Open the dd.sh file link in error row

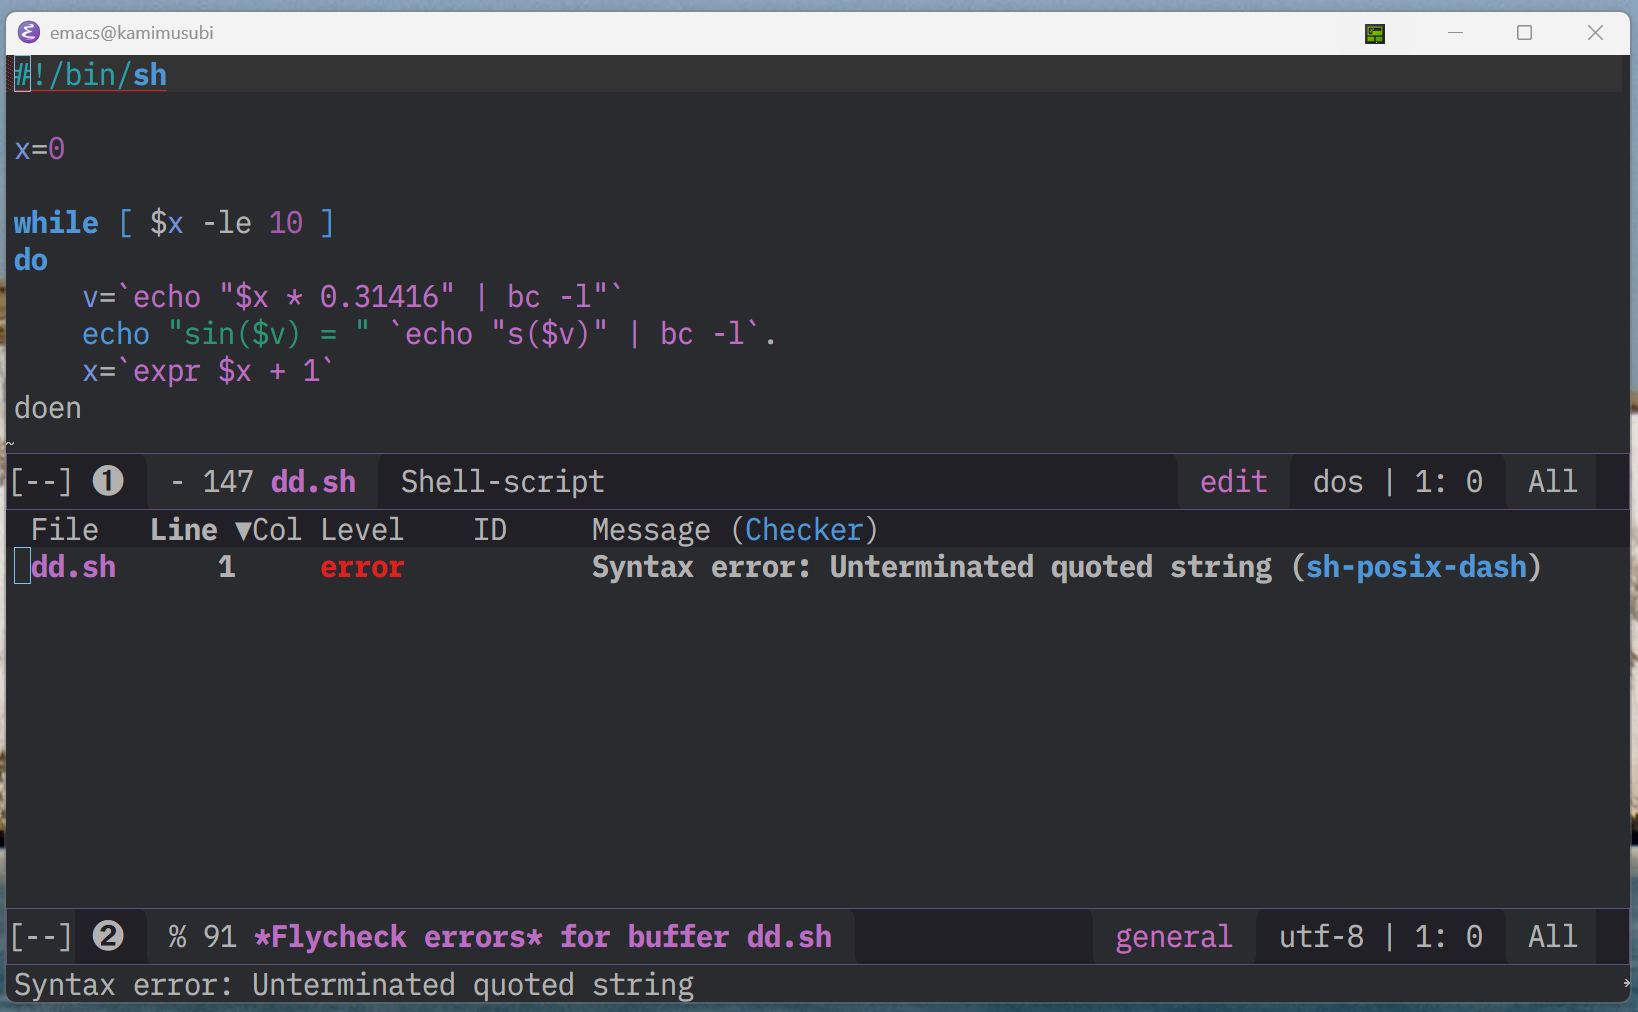coord(73,567)
